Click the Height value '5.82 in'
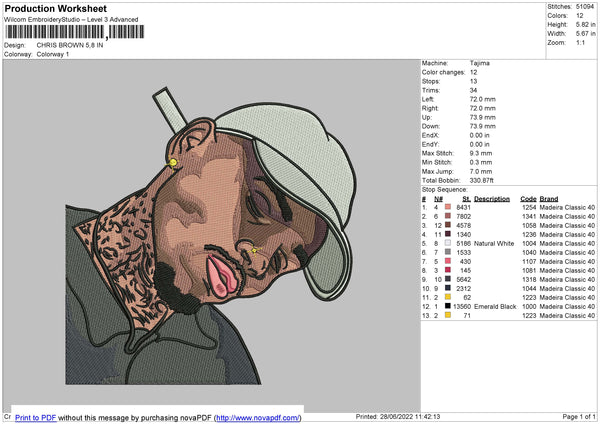 point(585,24)
